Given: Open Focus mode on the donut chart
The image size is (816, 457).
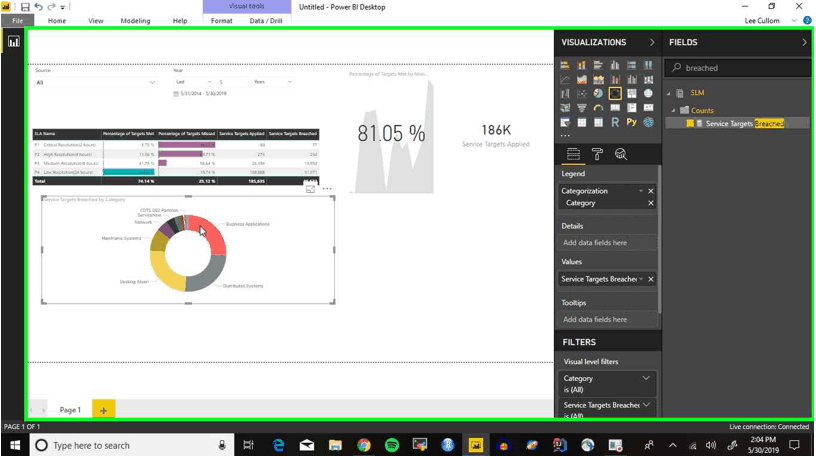Looking at the screenshot, I should (x=310, y=189).
